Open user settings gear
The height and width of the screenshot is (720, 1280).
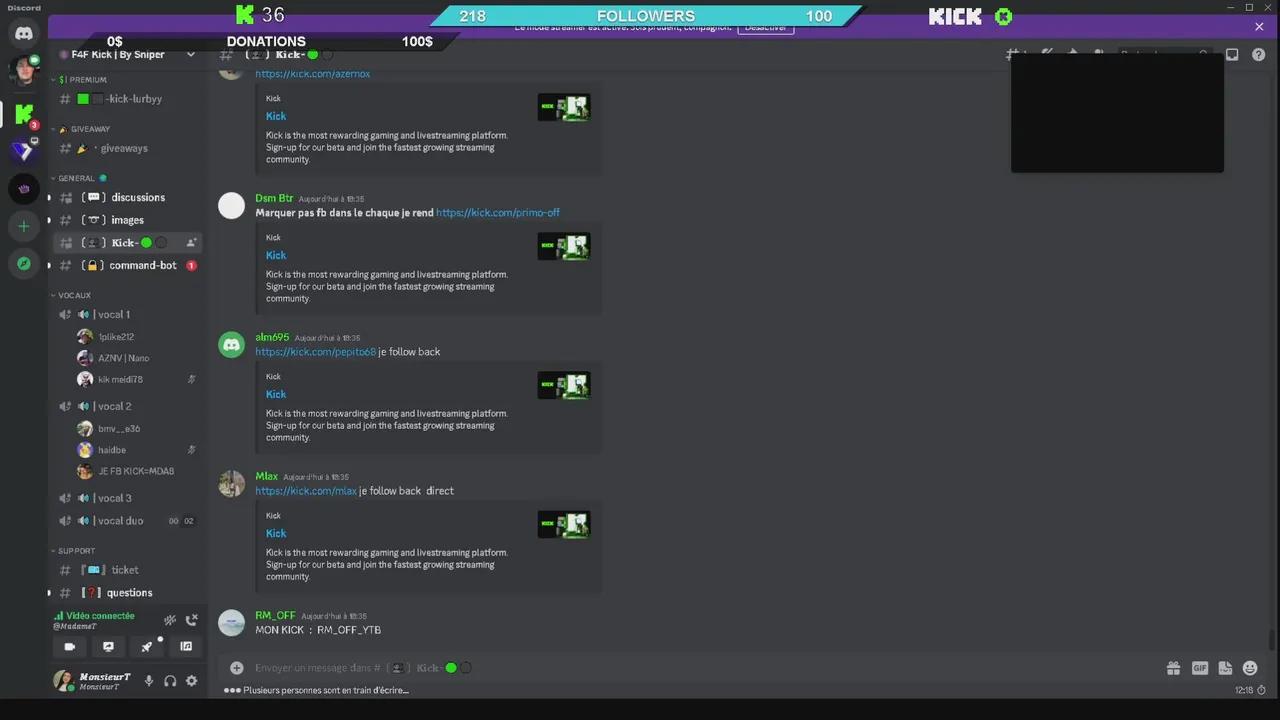coord(191,681)
